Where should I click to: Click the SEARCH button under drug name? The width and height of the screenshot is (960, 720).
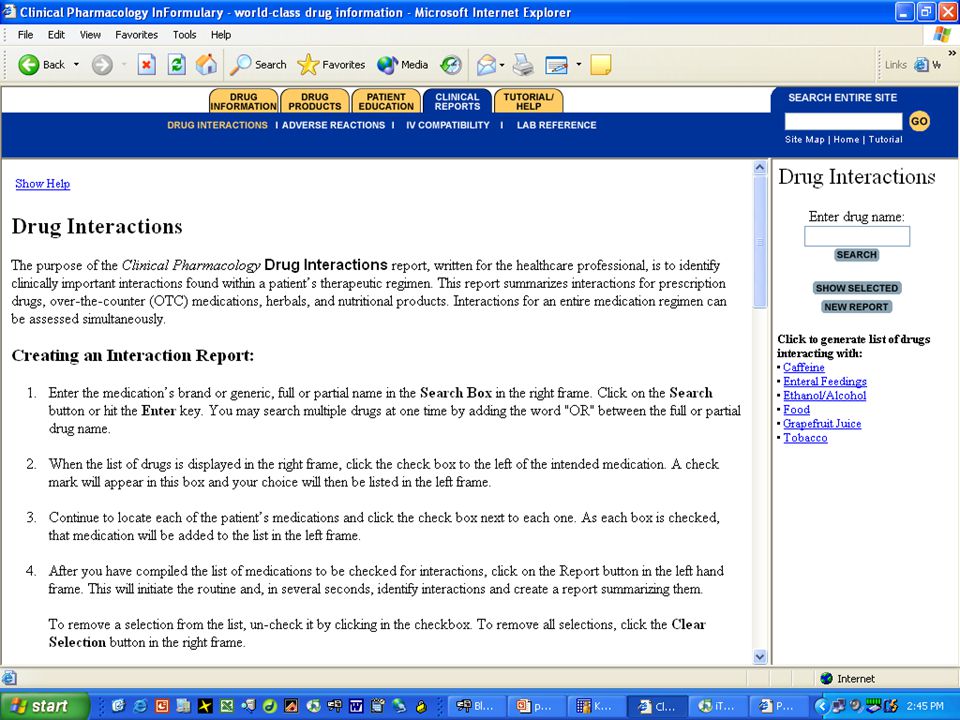click(857, 255)
